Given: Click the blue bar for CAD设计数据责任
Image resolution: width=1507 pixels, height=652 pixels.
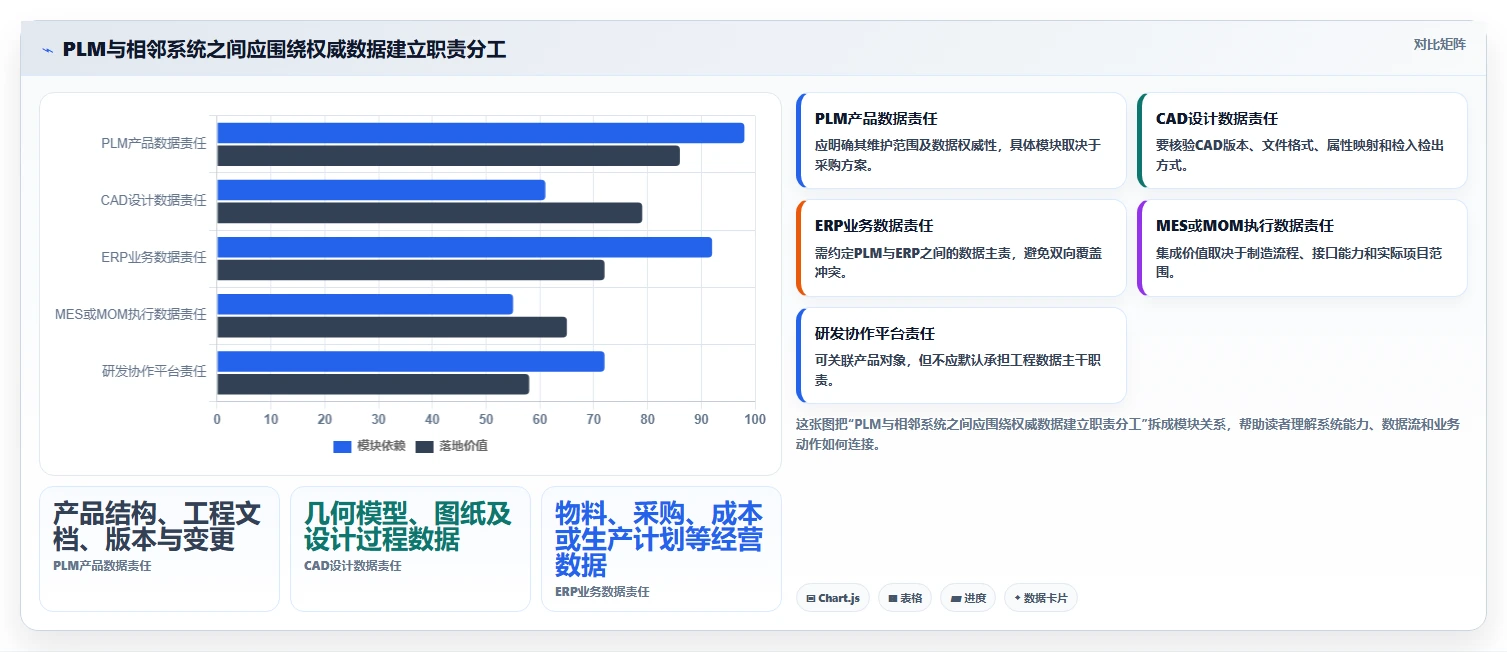Looking at the screenshot, I should (381, 190).
